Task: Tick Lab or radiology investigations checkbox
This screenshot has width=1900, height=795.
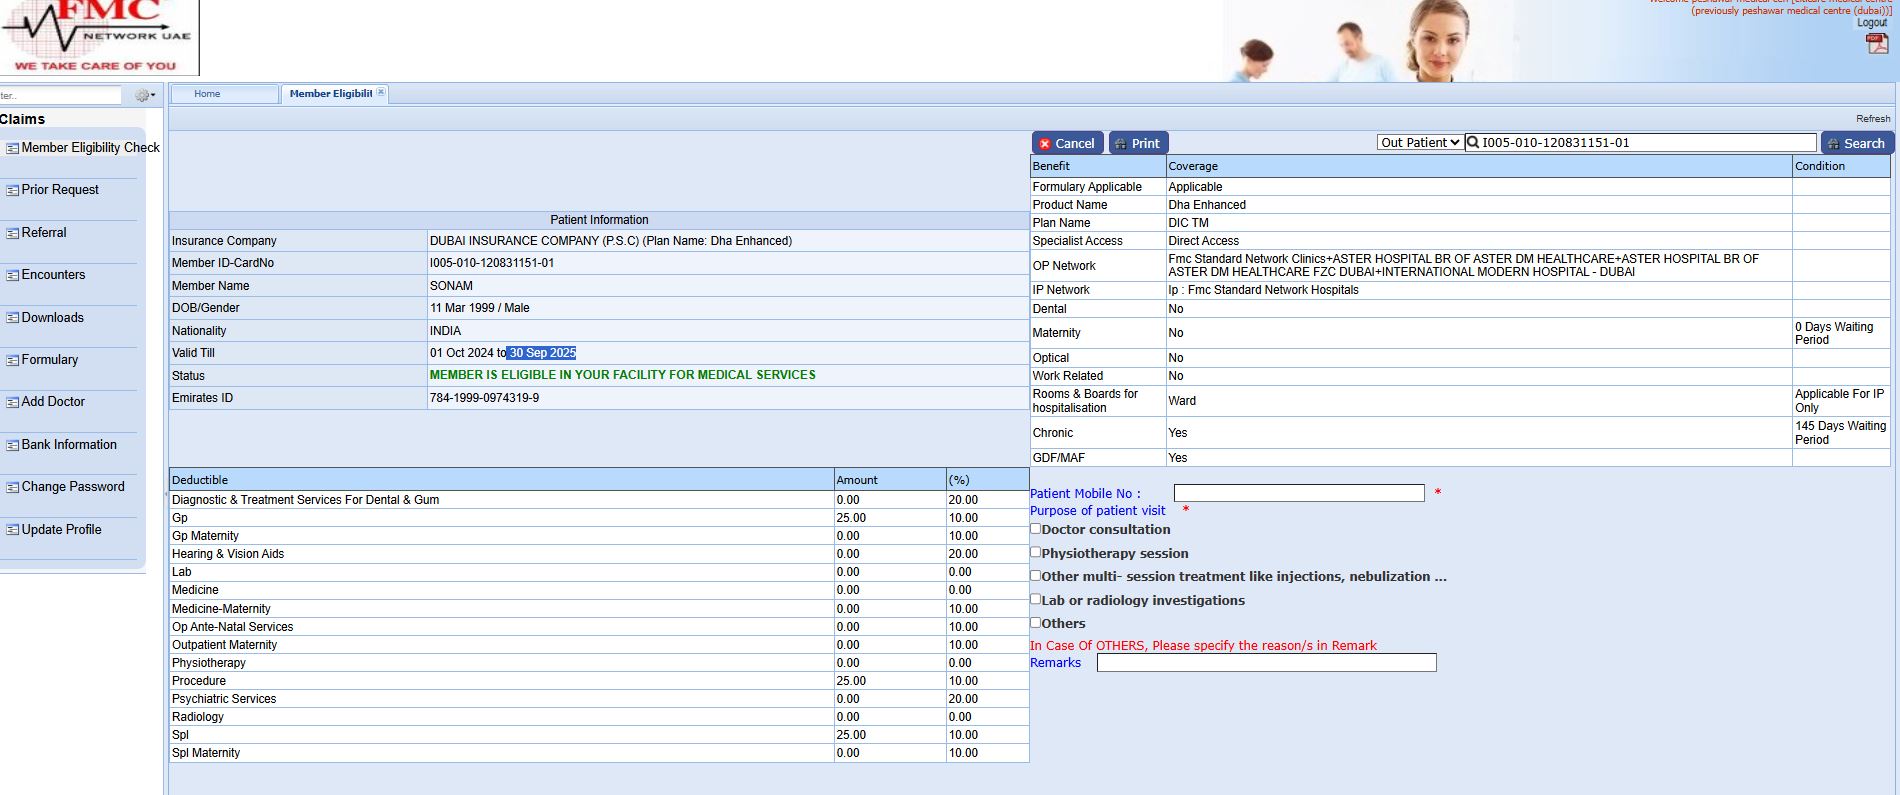Action: coord(1036,599)
